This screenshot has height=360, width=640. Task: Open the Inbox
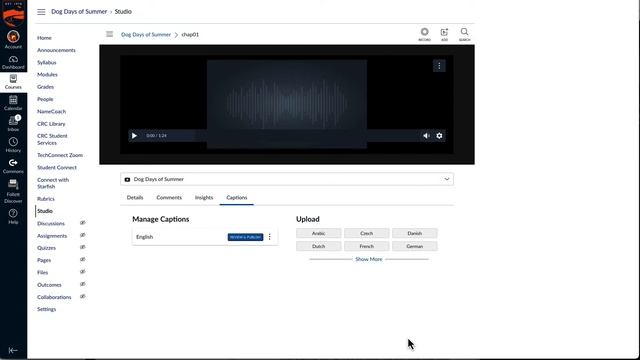(13, 124)
